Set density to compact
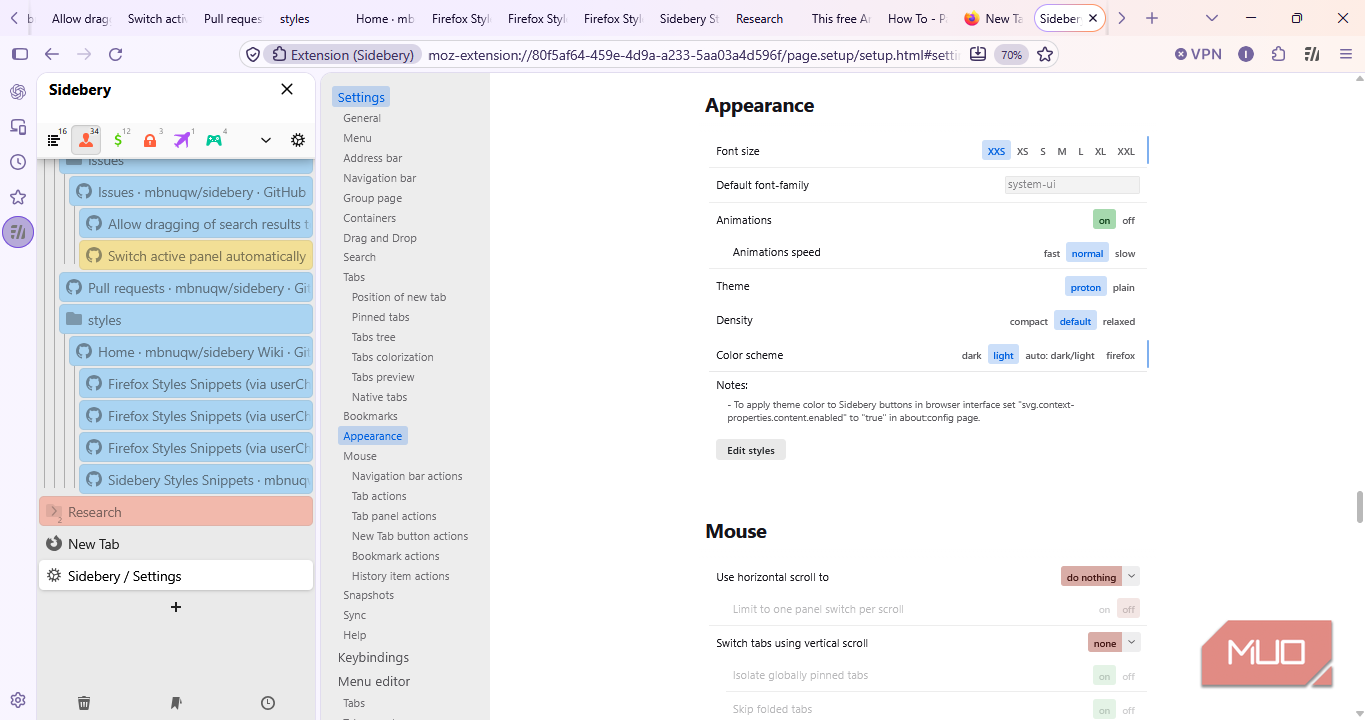The height and width of the screenshot is (720, 1365). click(1028, 321)
